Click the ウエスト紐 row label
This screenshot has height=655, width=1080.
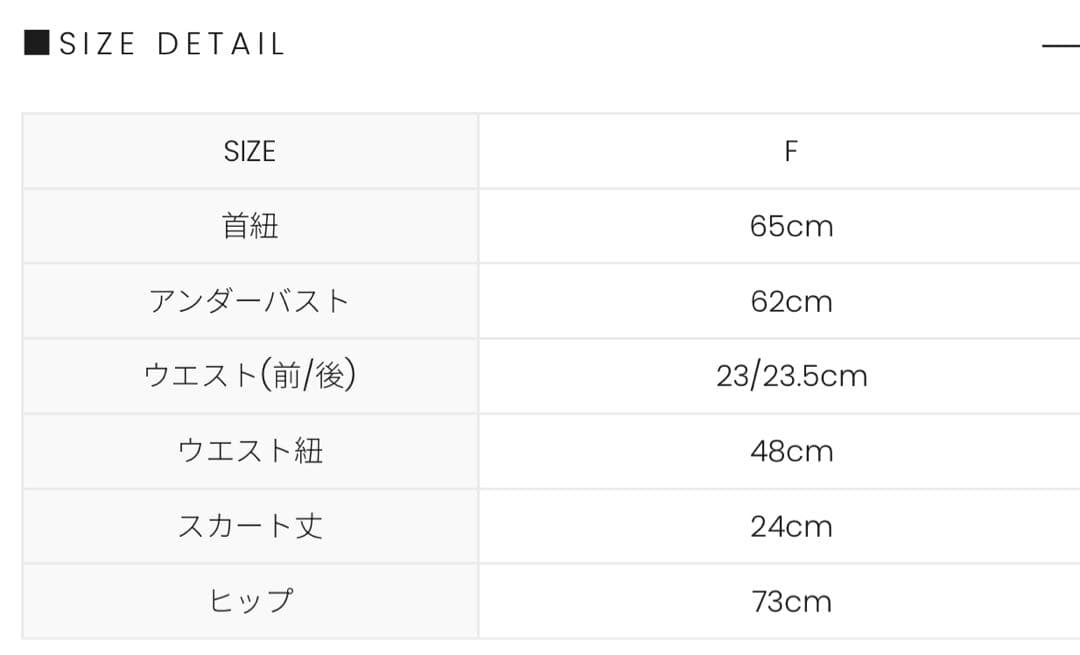[x=250, y=451]
